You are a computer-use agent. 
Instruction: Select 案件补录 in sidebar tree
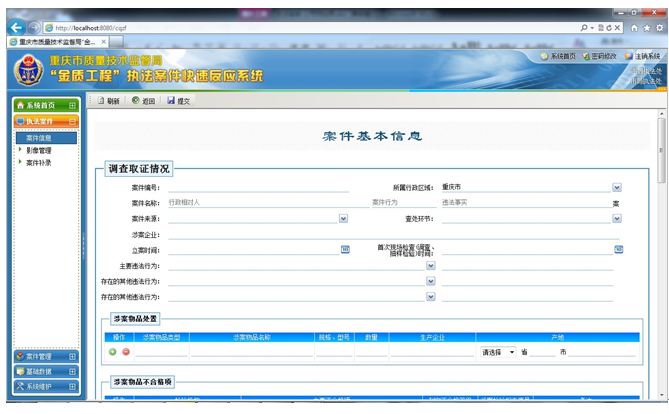(39, 162)
